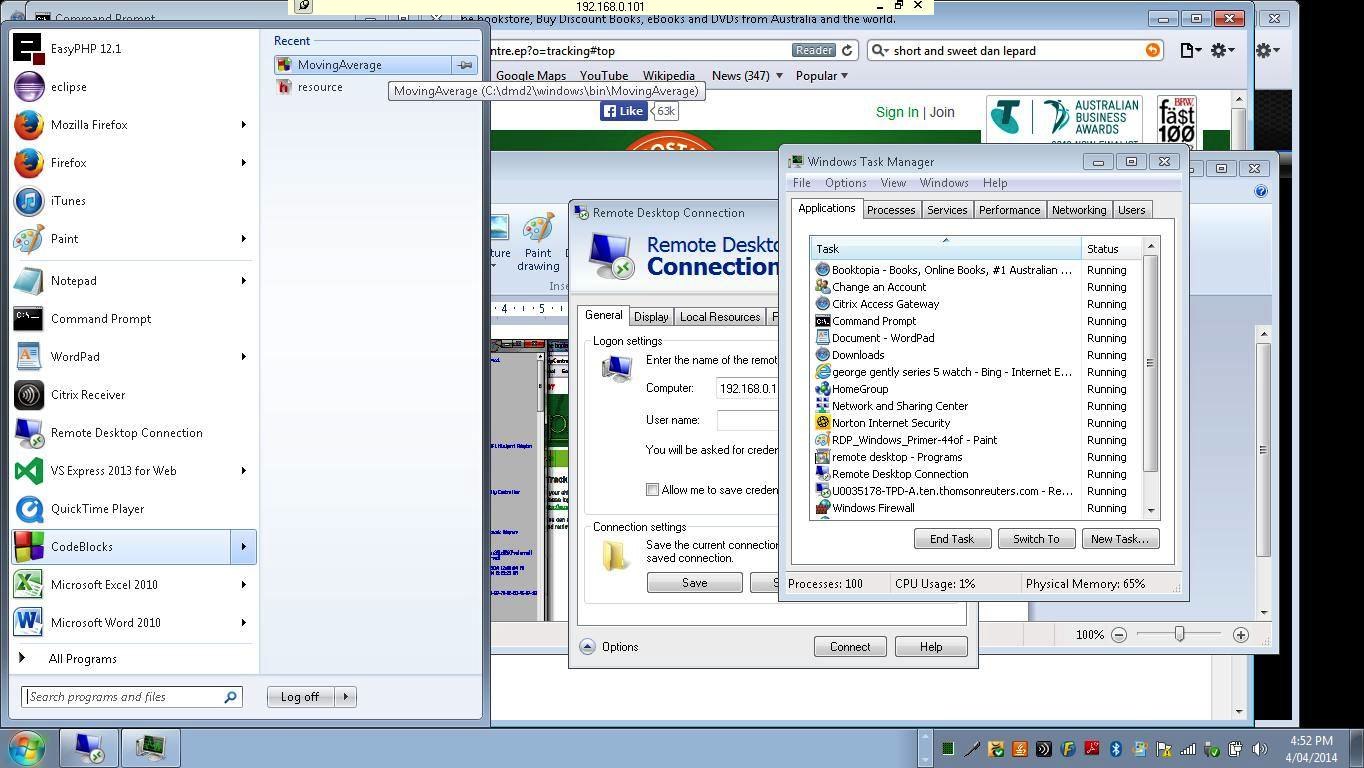Open EasyPHP 12.1 from Start menu

pyautogui.click(x=134, y=48)
